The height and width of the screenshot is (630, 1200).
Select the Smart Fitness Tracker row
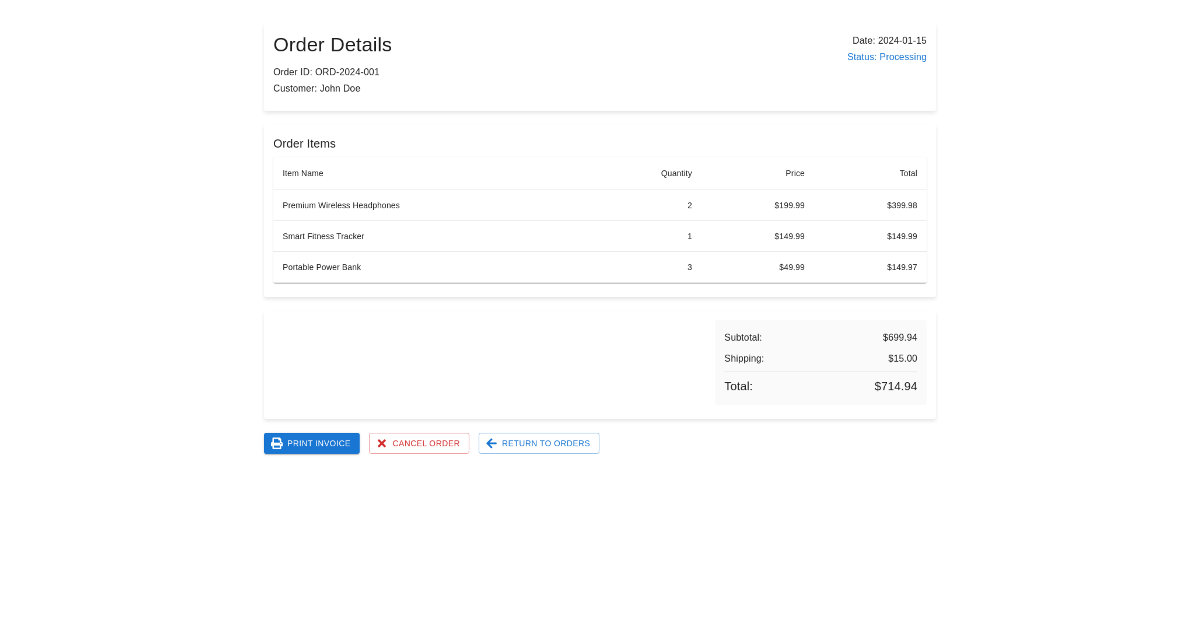coord(600,236)
